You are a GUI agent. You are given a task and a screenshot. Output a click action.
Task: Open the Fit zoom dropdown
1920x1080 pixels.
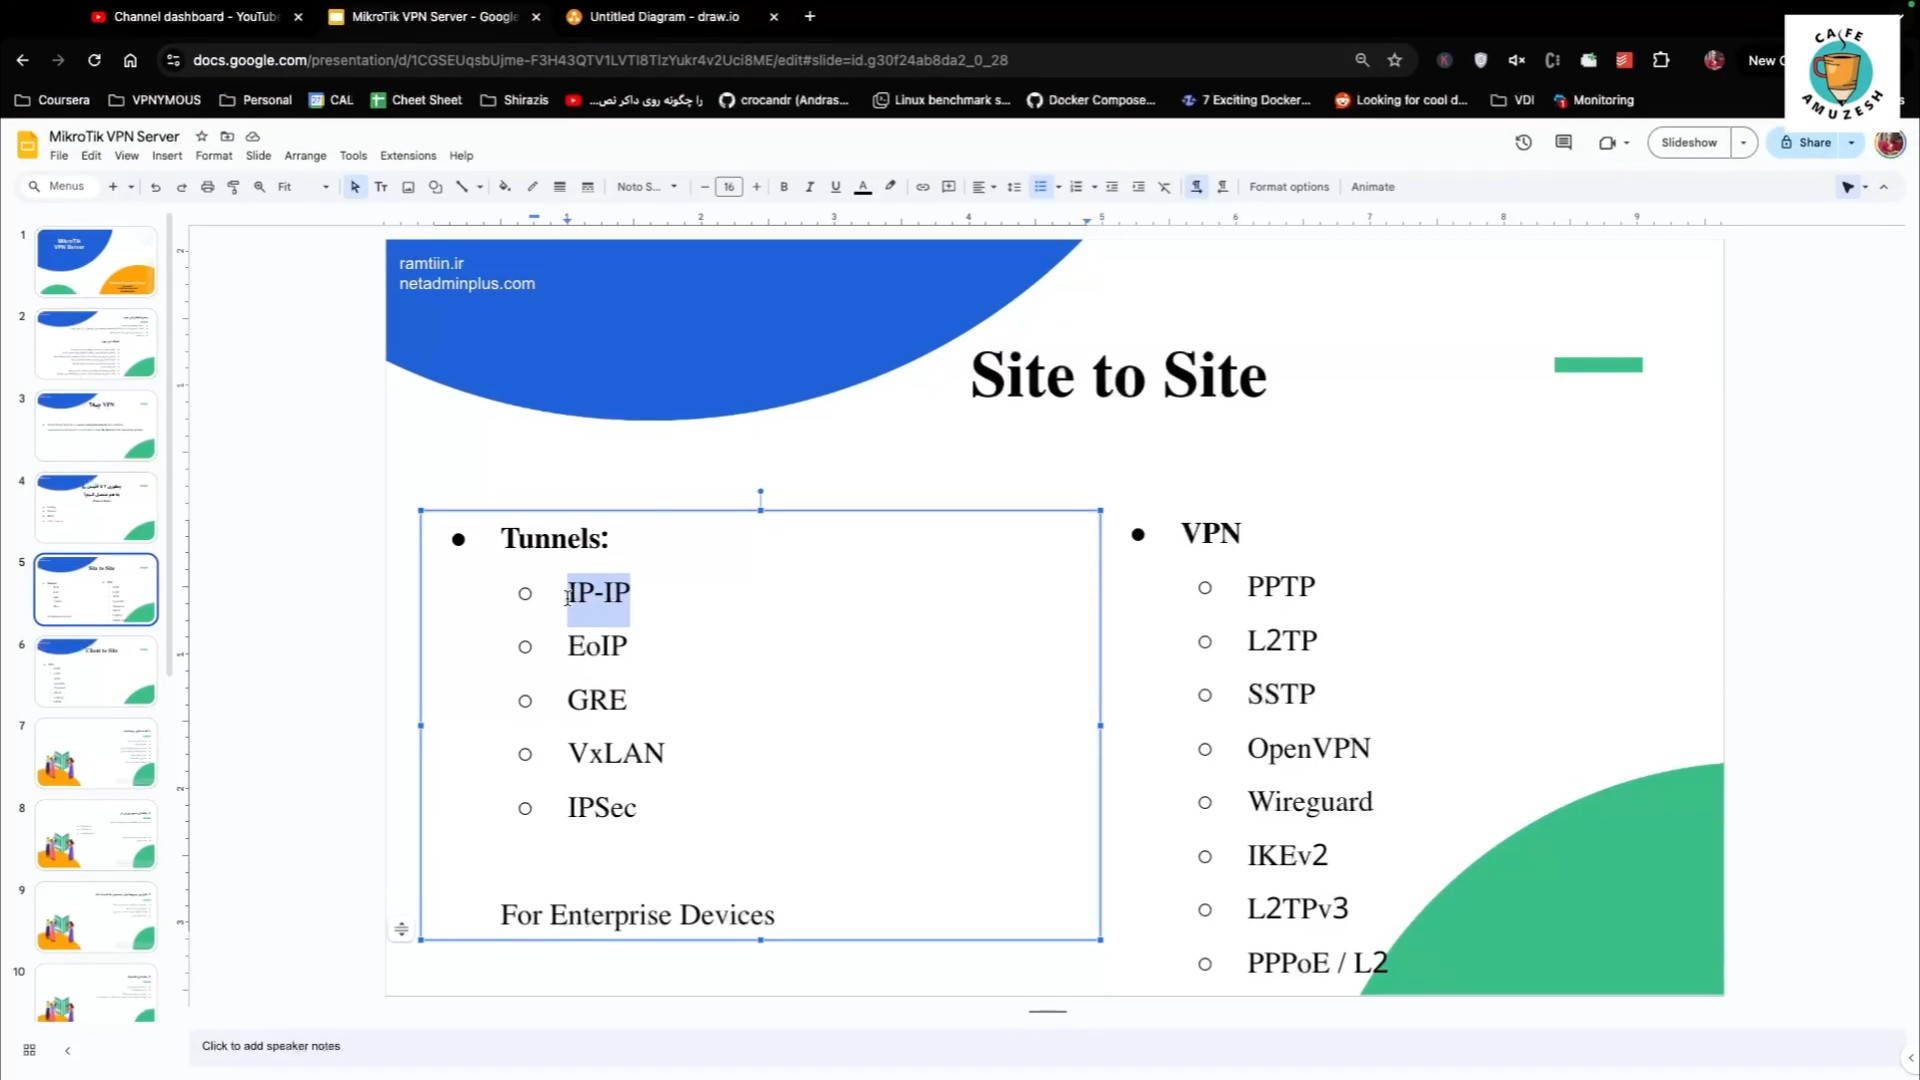[x=304, y=187]
